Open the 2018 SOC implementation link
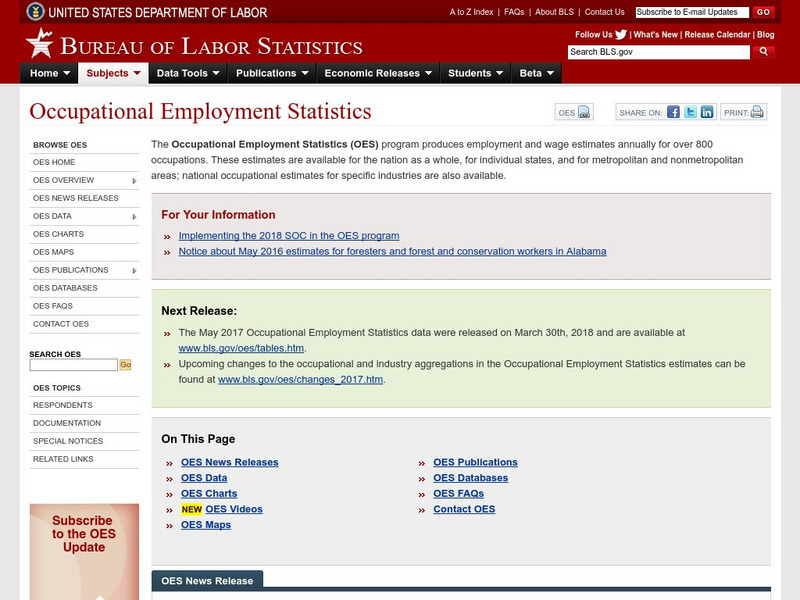The height and width of the screenshot is (600, 800). click(x=290, y=235)
